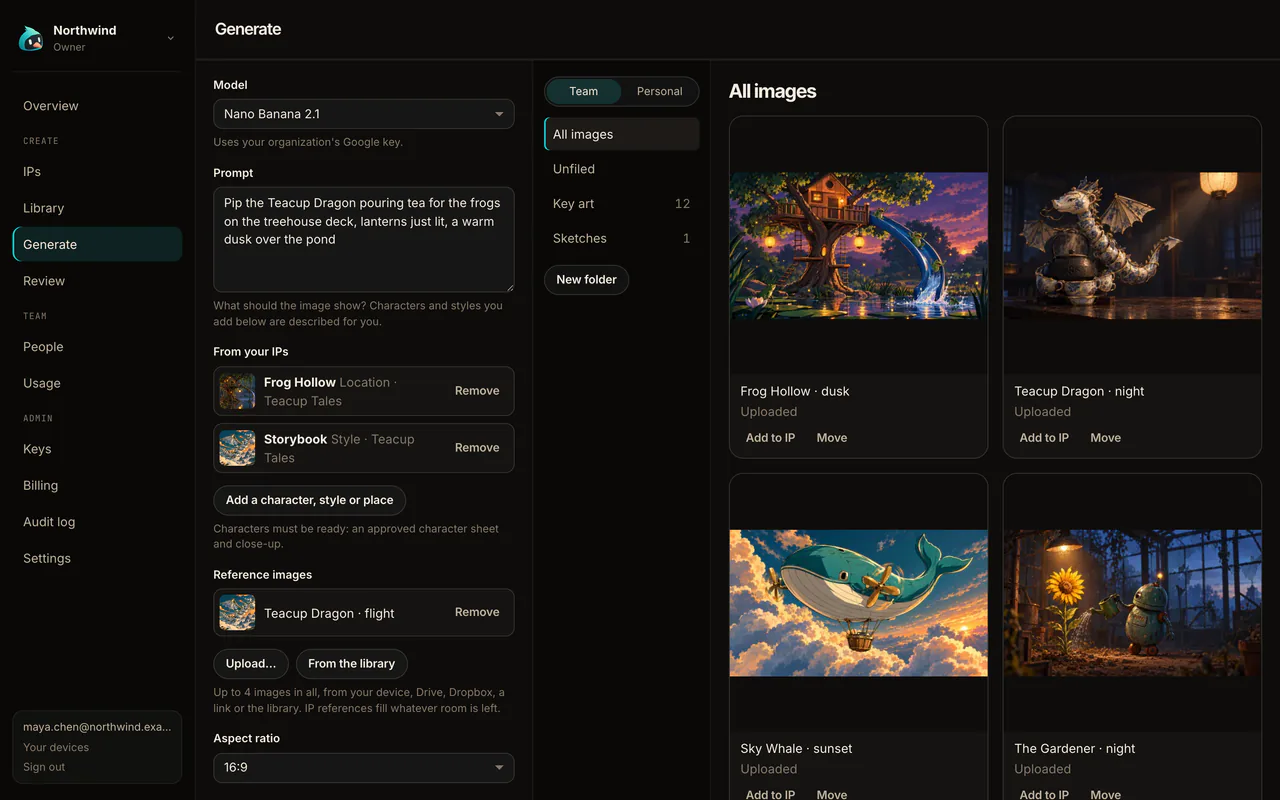Remove Frog Hollow from the IPs
Screen dimensions: 1280x800
coord(477,391)
